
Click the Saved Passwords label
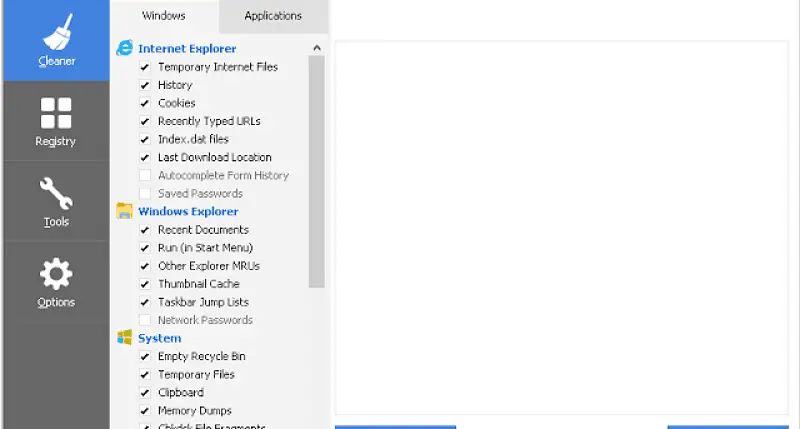pyautogui.click(x=200, y=193)
